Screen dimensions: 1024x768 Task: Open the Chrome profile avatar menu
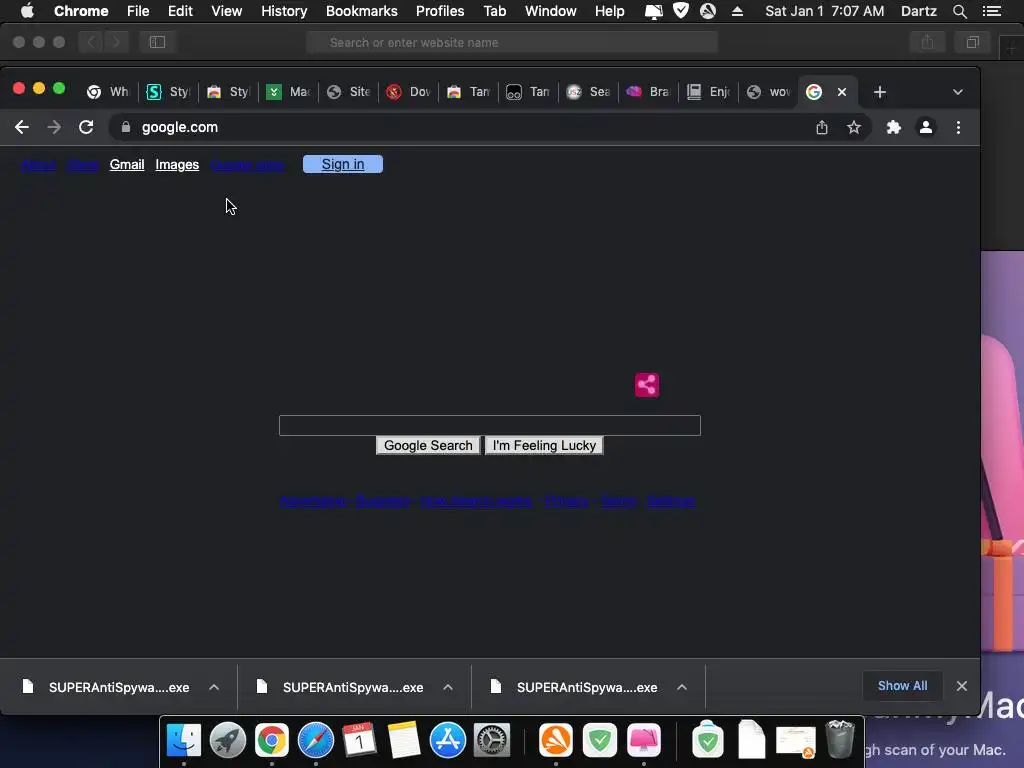(925, 127)
